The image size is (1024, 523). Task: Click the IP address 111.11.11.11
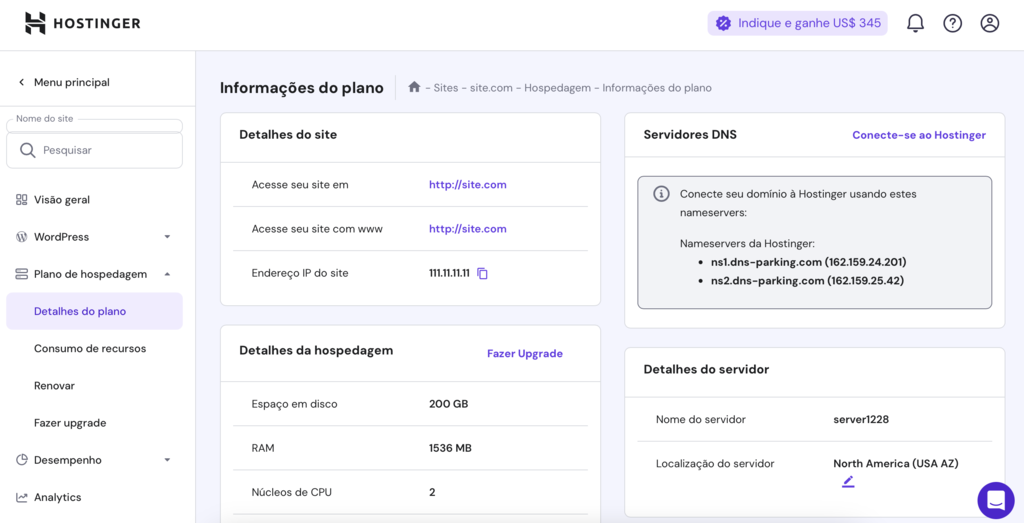click(x=449, y=274)
